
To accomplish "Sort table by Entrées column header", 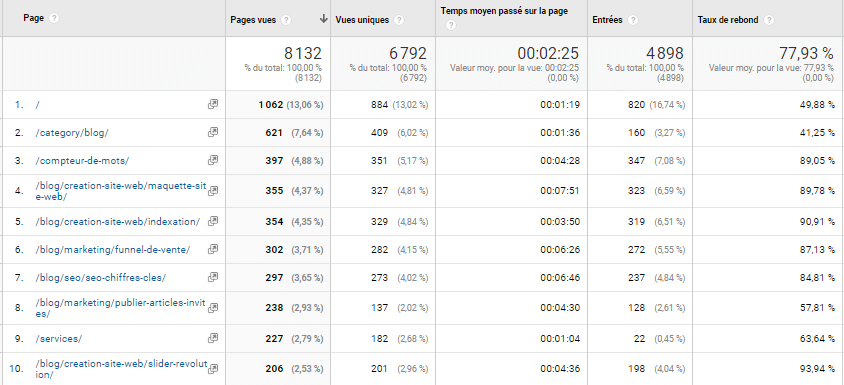I will pyautogui.click(x=607, y=20).
